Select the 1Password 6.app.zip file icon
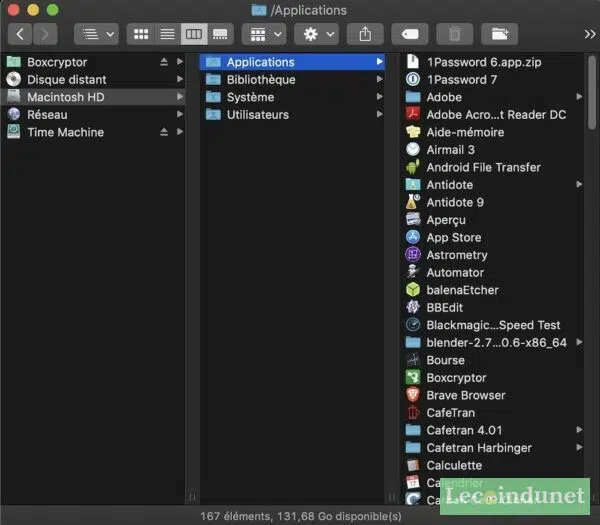The image size is (600, 525). point(413,62)
